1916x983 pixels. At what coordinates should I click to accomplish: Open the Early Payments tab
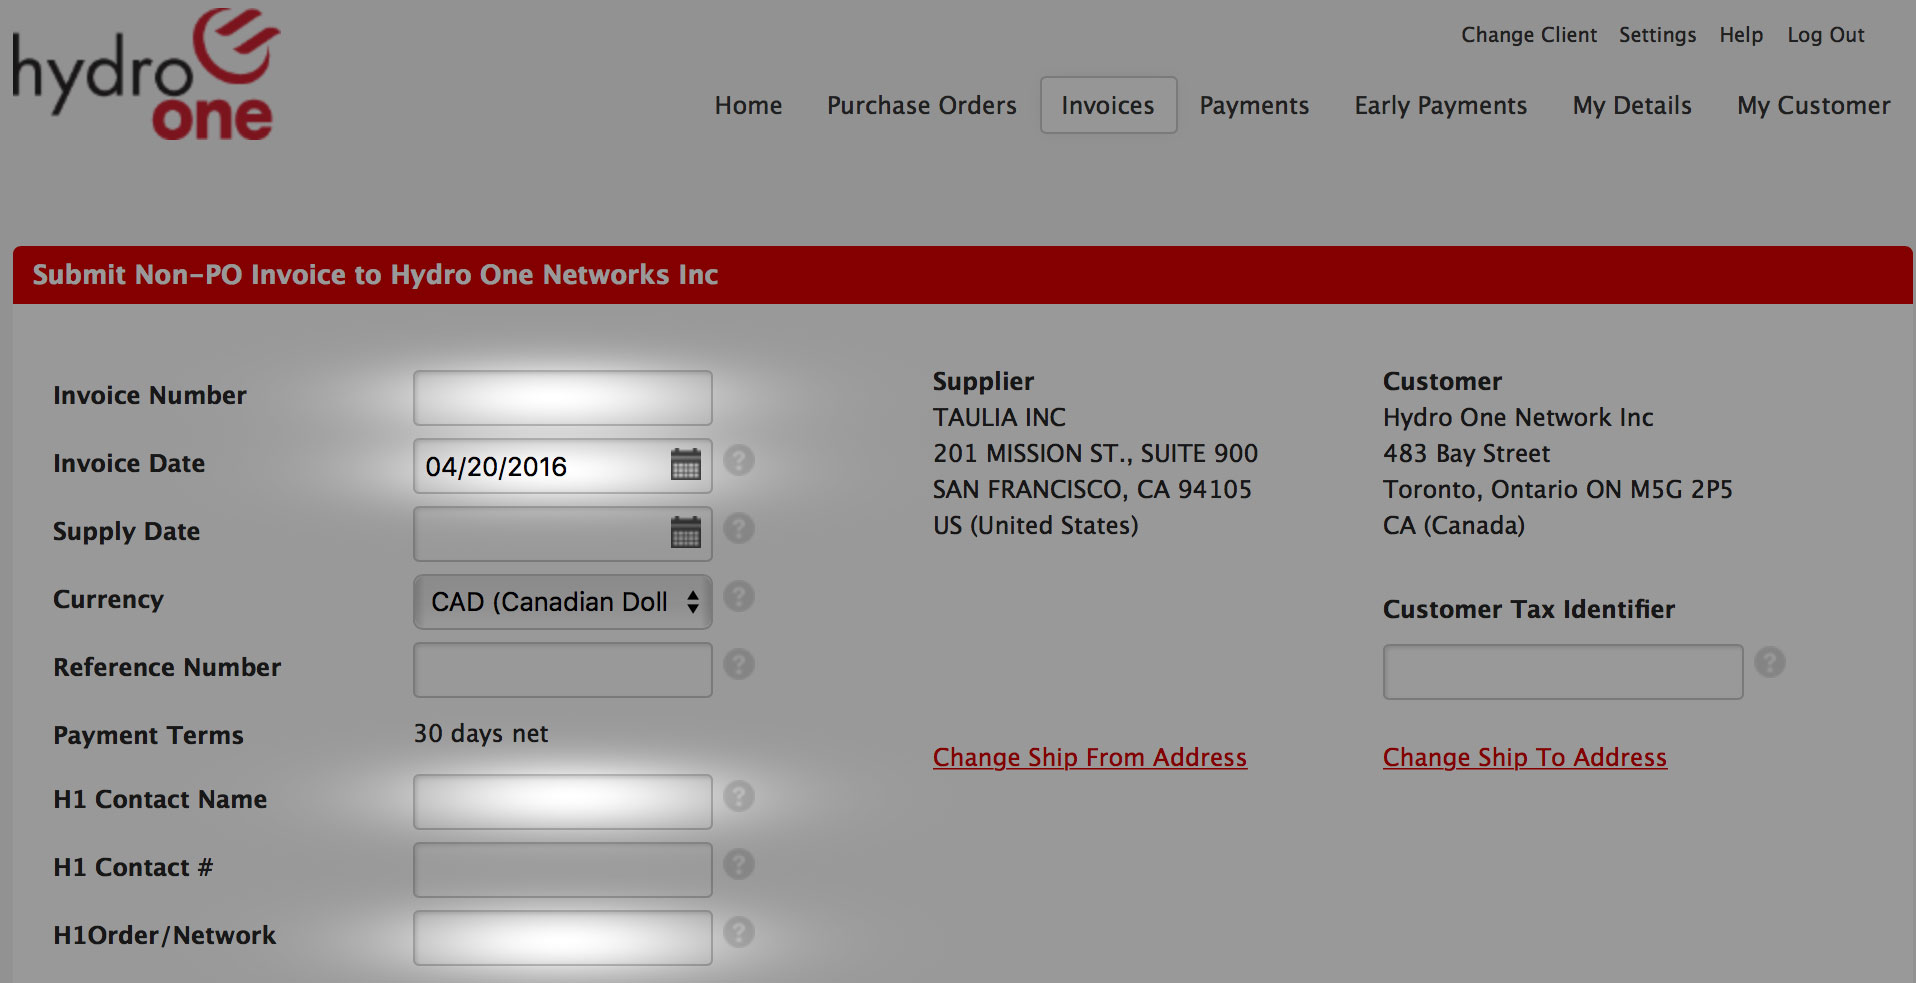point(1440,106)
